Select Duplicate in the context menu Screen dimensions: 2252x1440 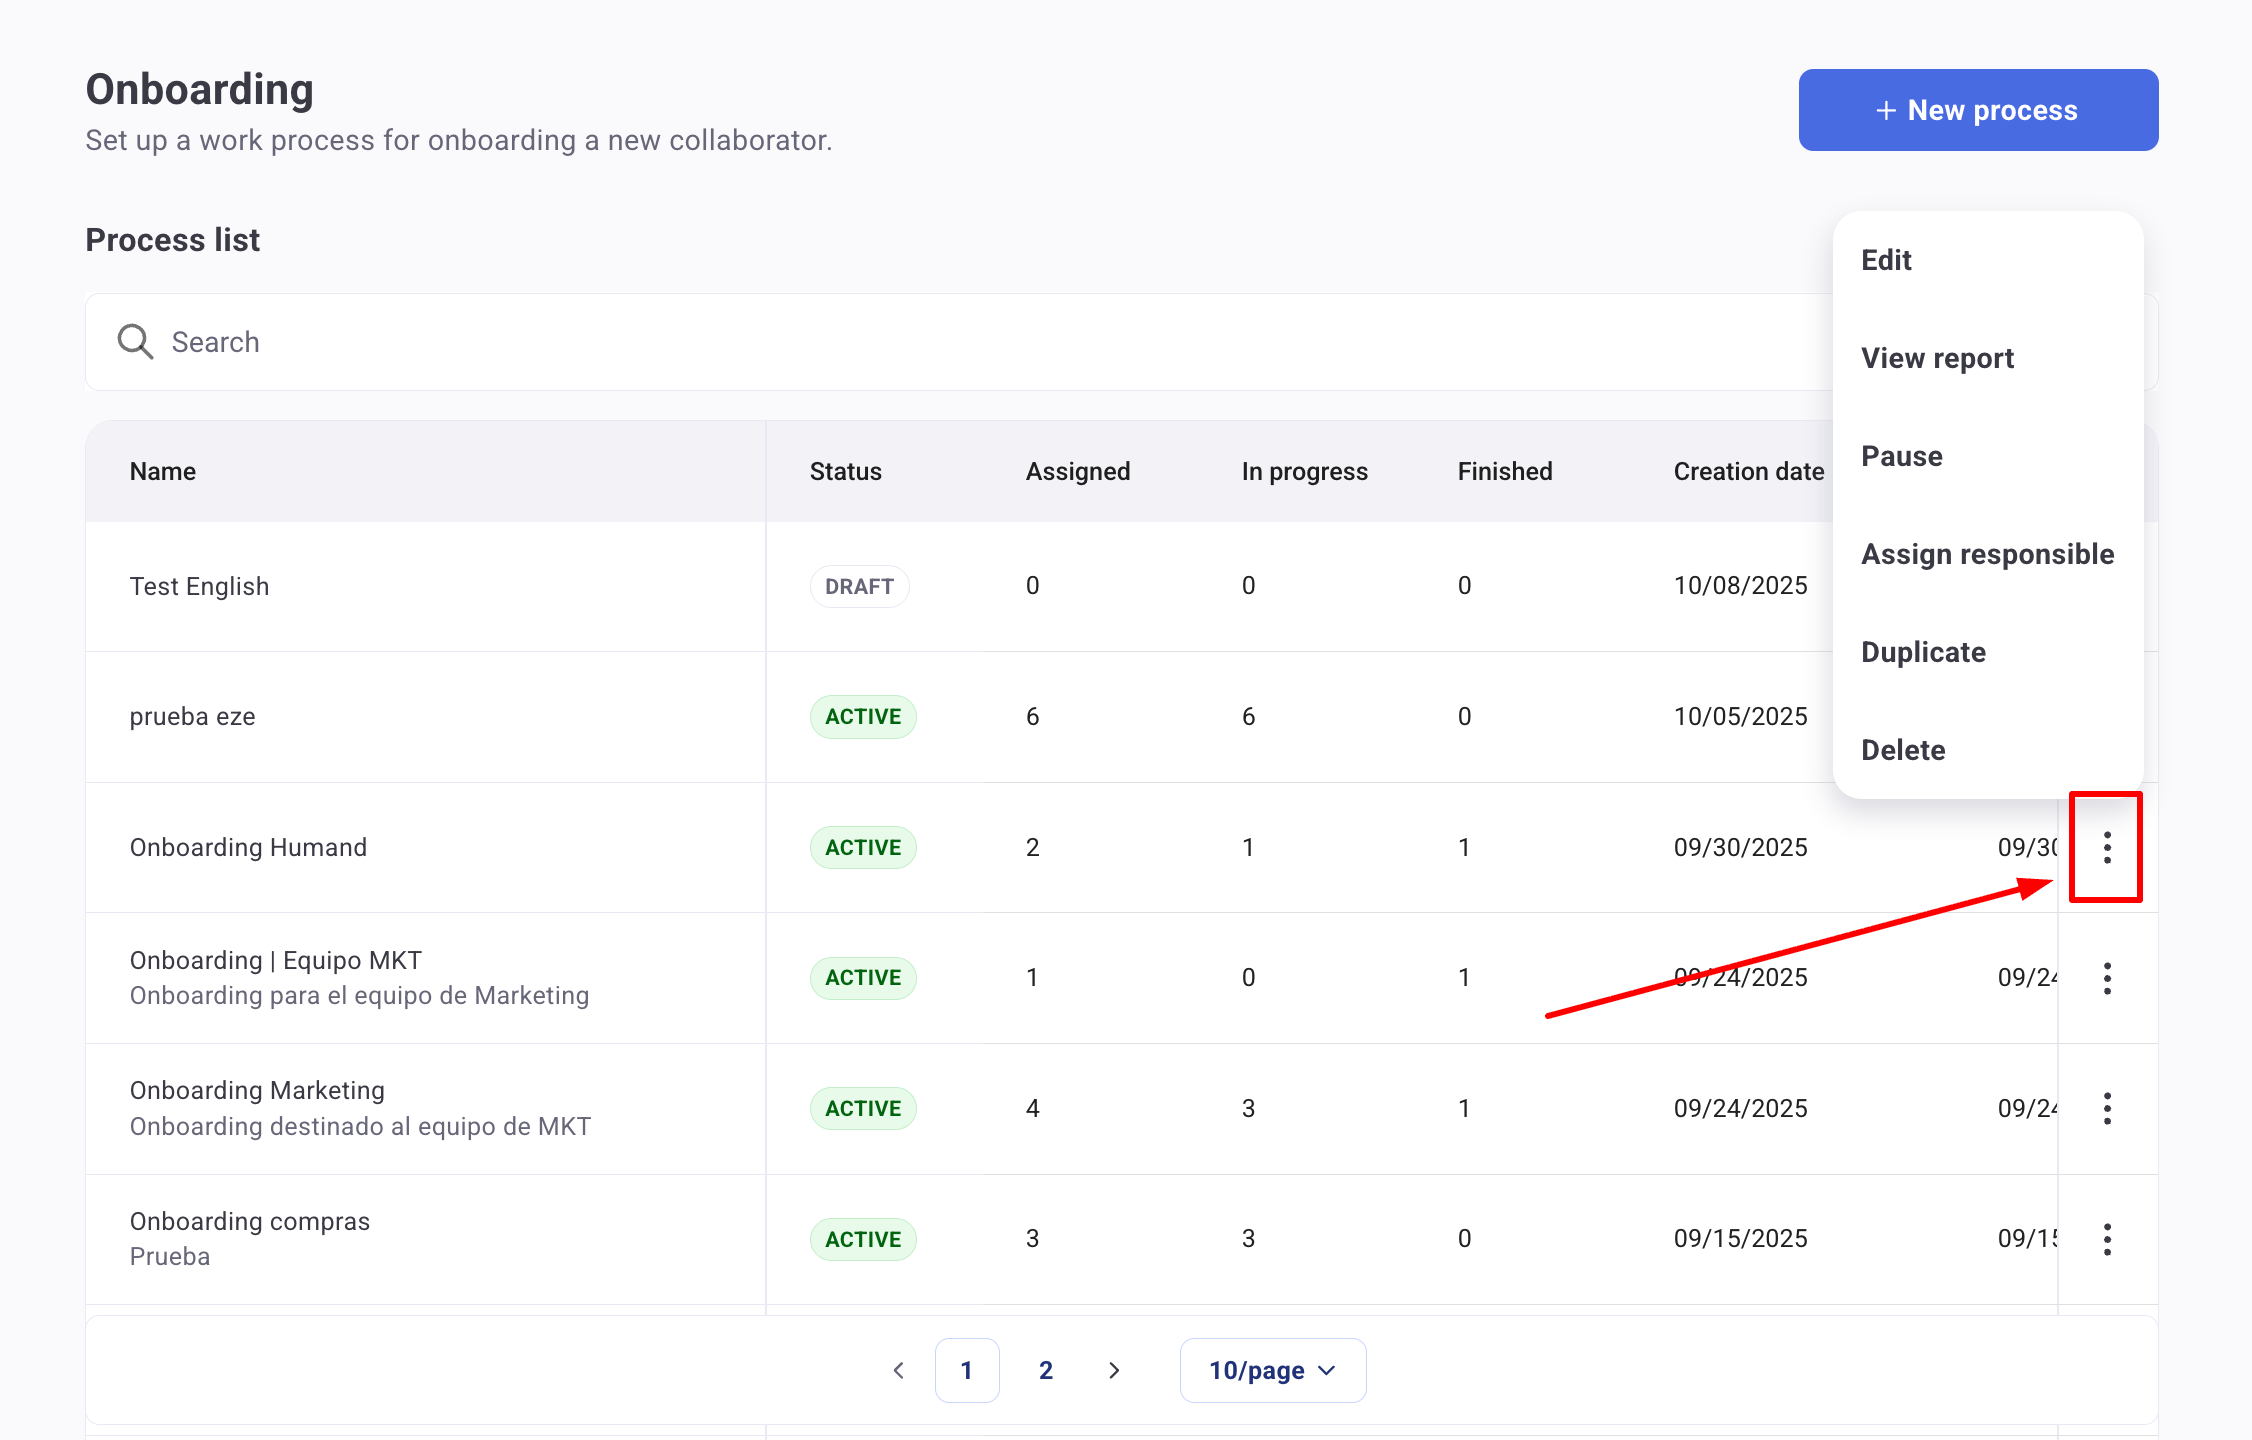pos(1923,652)
